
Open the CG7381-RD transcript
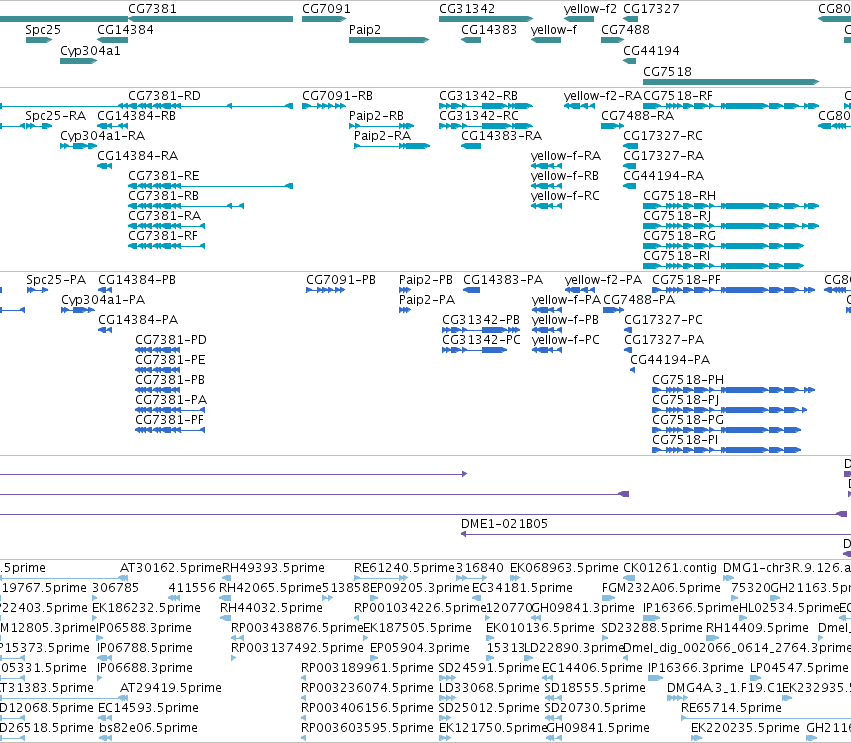tap(147, 106)
